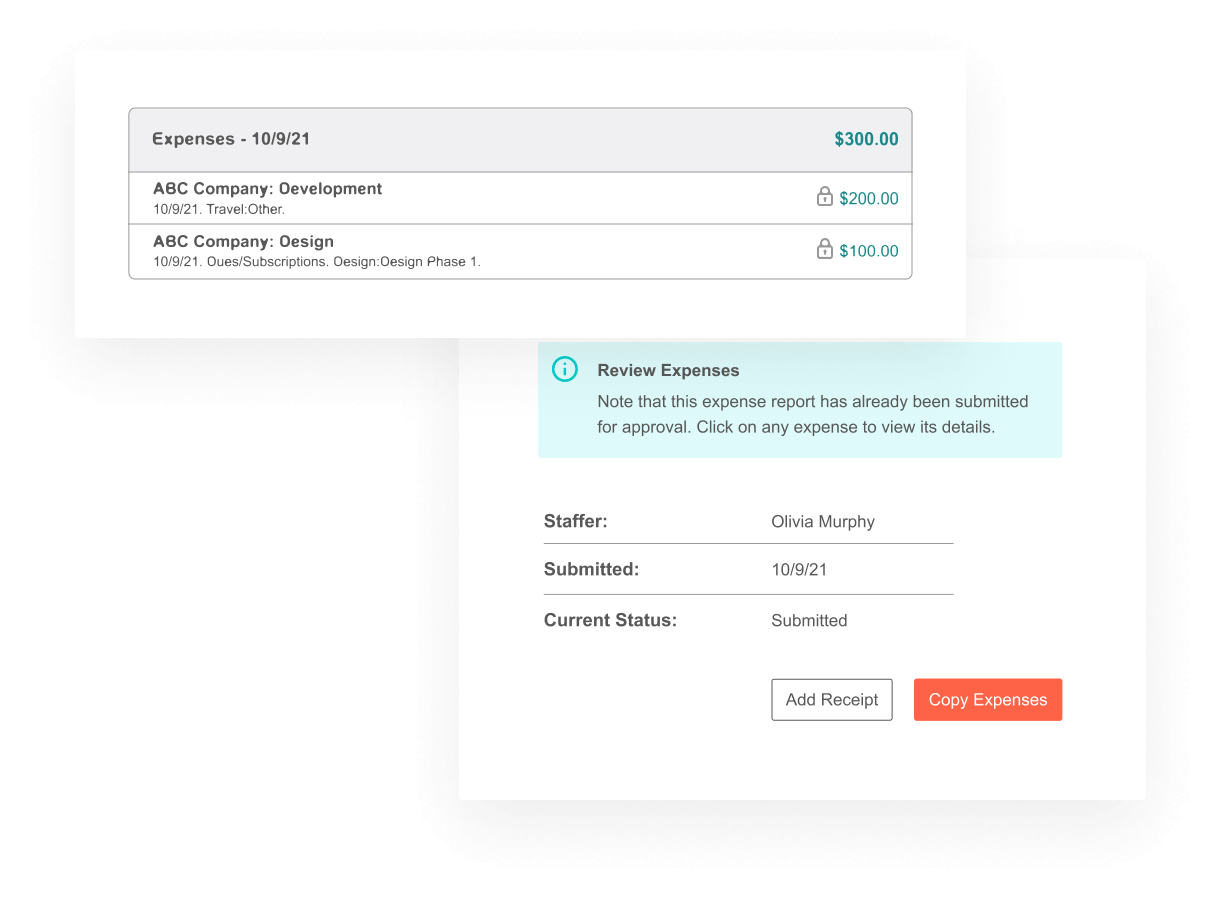Screen dimensions: 1220x899
Task: Open the ABC Company: Development expense row
Action: tap(520, 198)
